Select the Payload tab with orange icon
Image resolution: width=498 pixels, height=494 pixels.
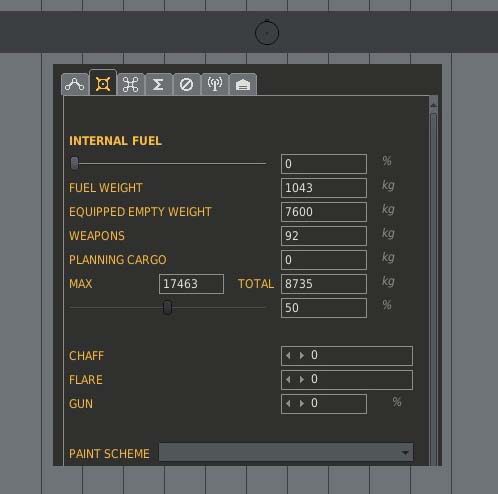point(103,83)
